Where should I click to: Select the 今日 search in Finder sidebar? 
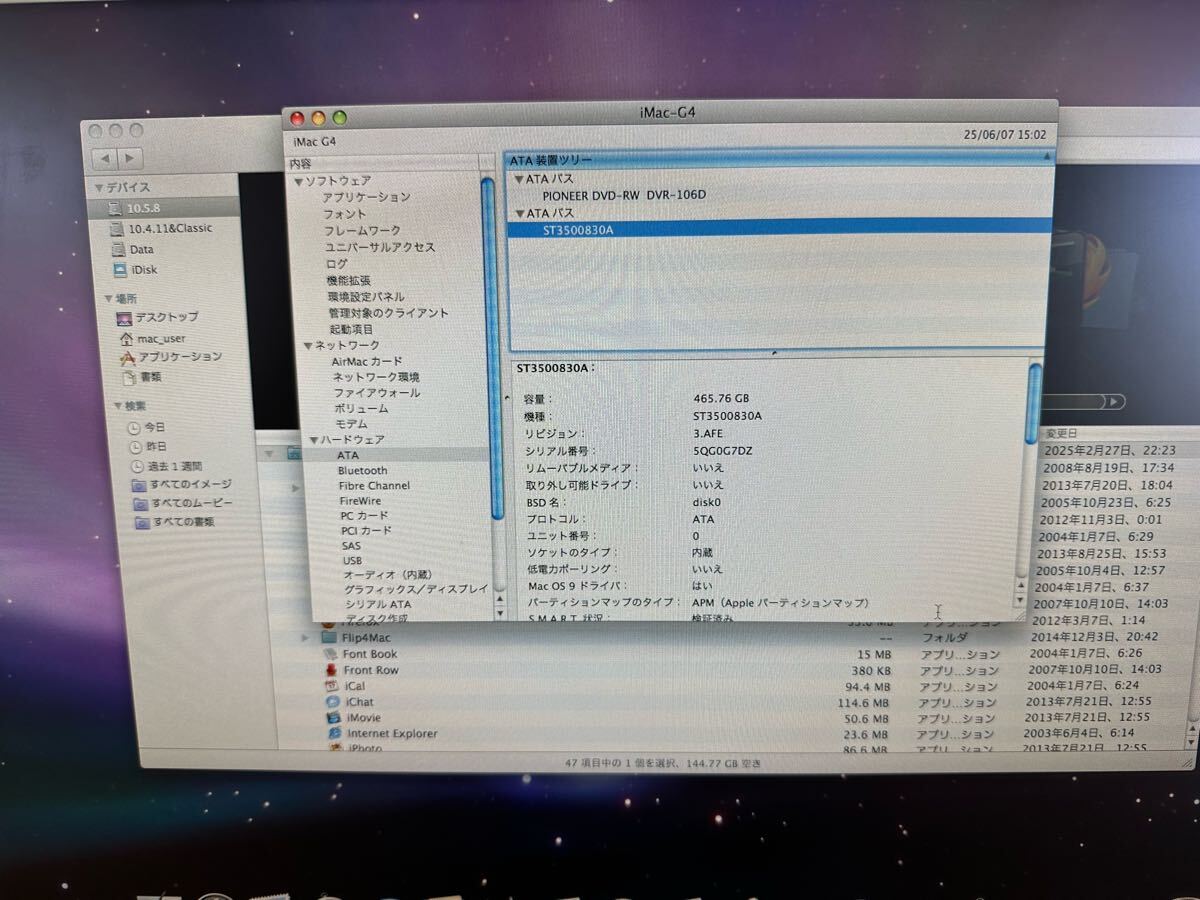point(155,427)
